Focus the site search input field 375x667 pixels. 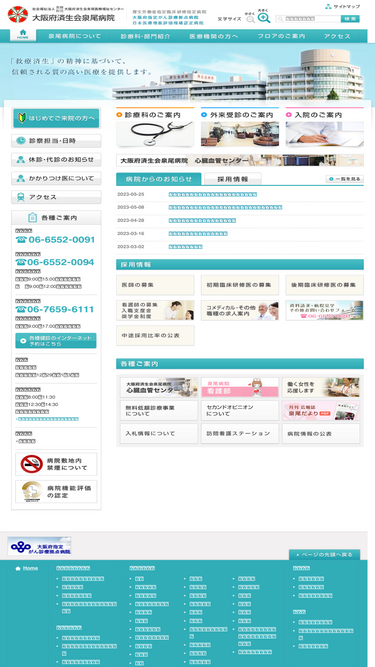pos(308,19)
